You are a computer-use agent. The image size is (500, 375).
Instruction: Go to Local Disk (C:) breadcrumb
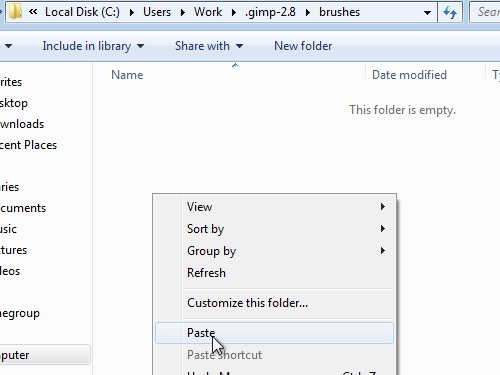82,12
